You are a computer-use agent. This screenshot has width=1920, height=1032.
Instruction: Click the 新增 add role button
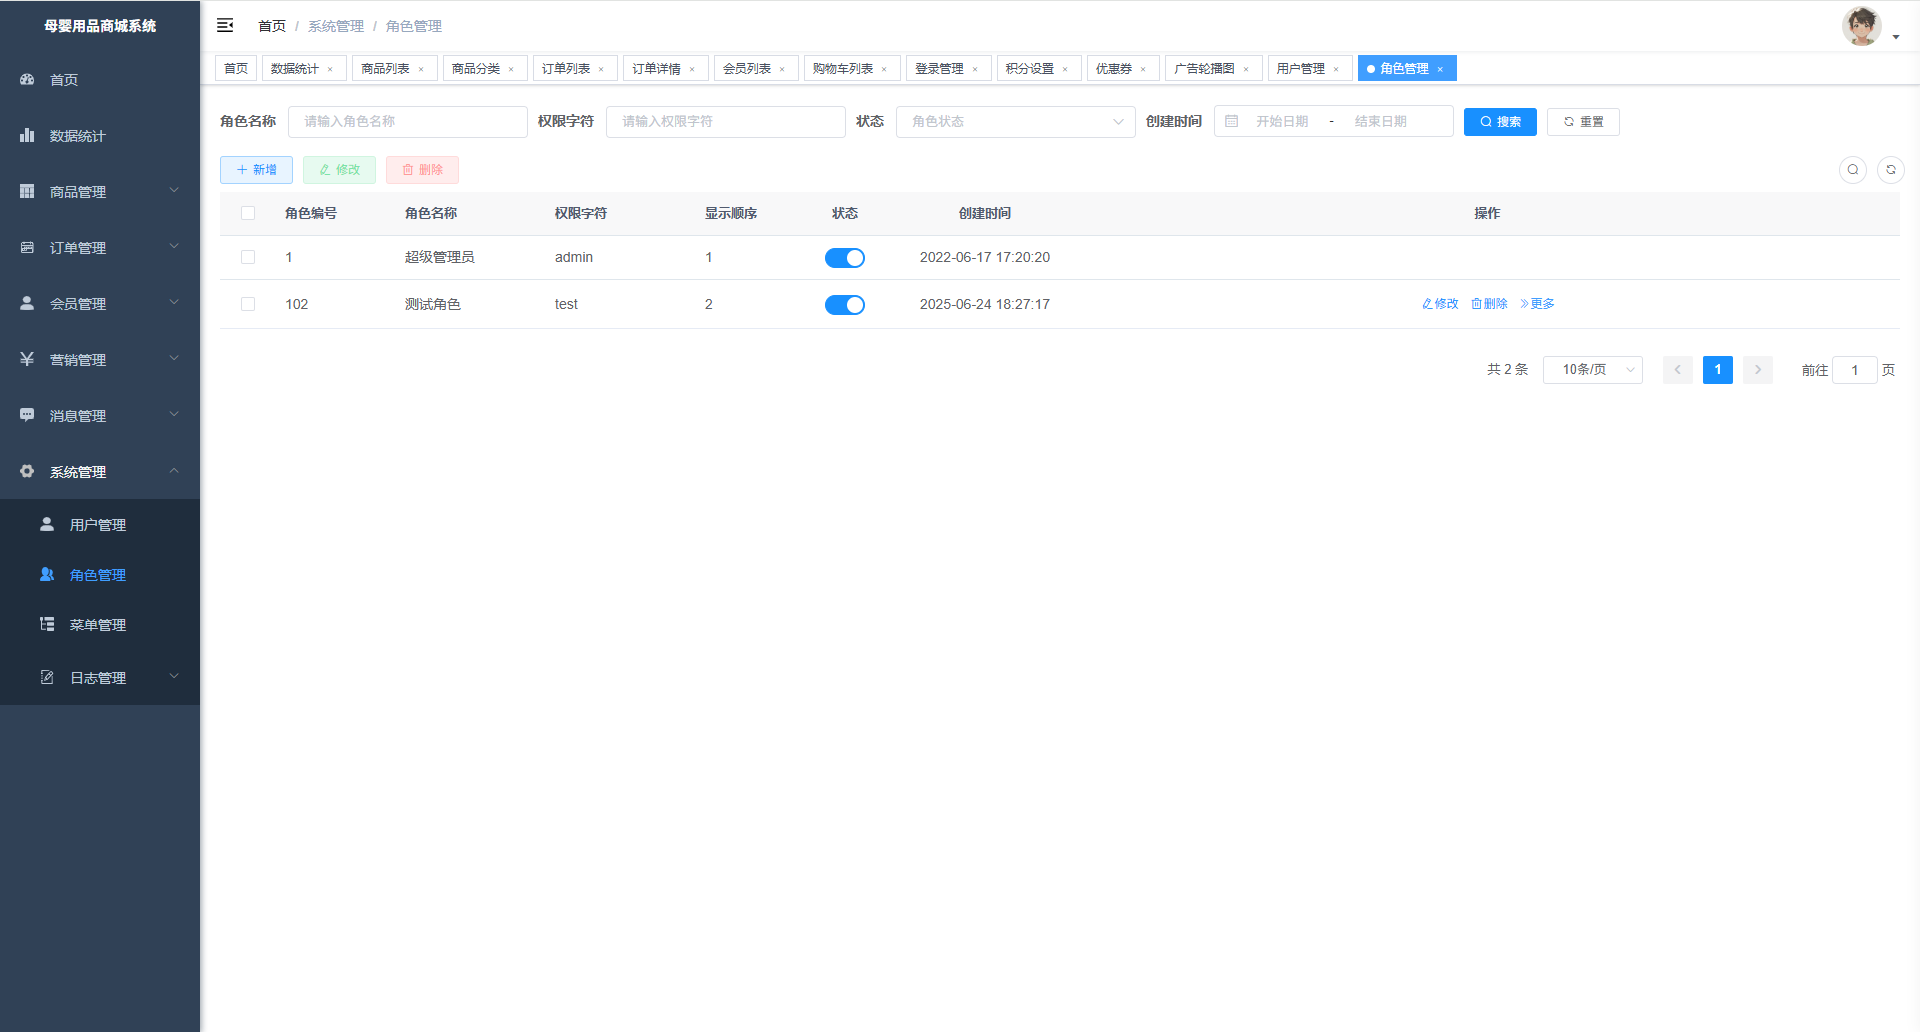(x=256, y=170)
